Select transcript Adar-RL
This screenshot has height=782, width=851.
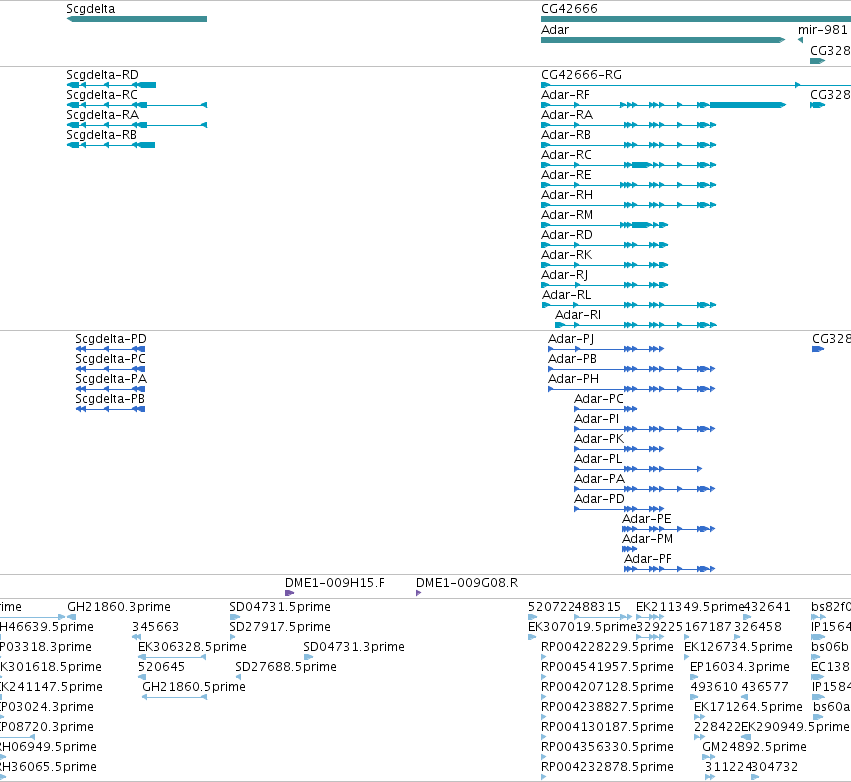(x=629, y=305)
